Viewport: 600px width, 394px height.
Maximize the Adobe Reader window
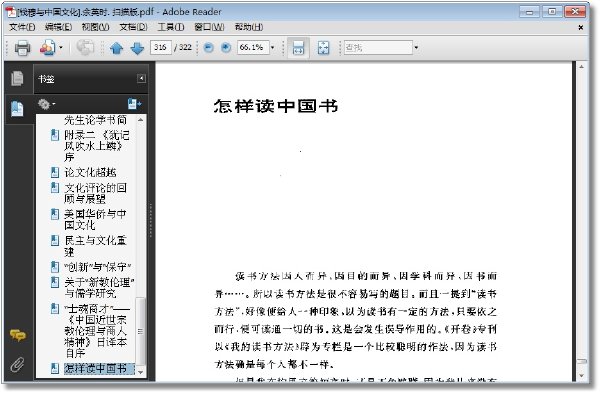[x=551, y=11]
